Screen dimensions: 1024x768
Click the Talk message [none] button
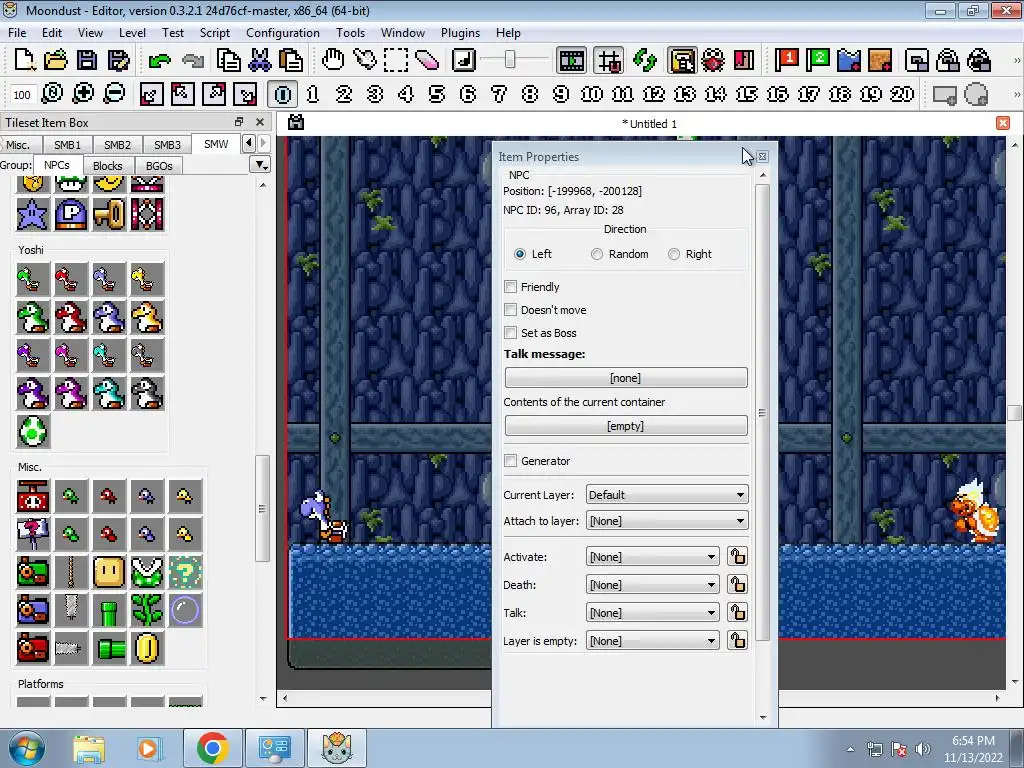[x=626, y=377]
